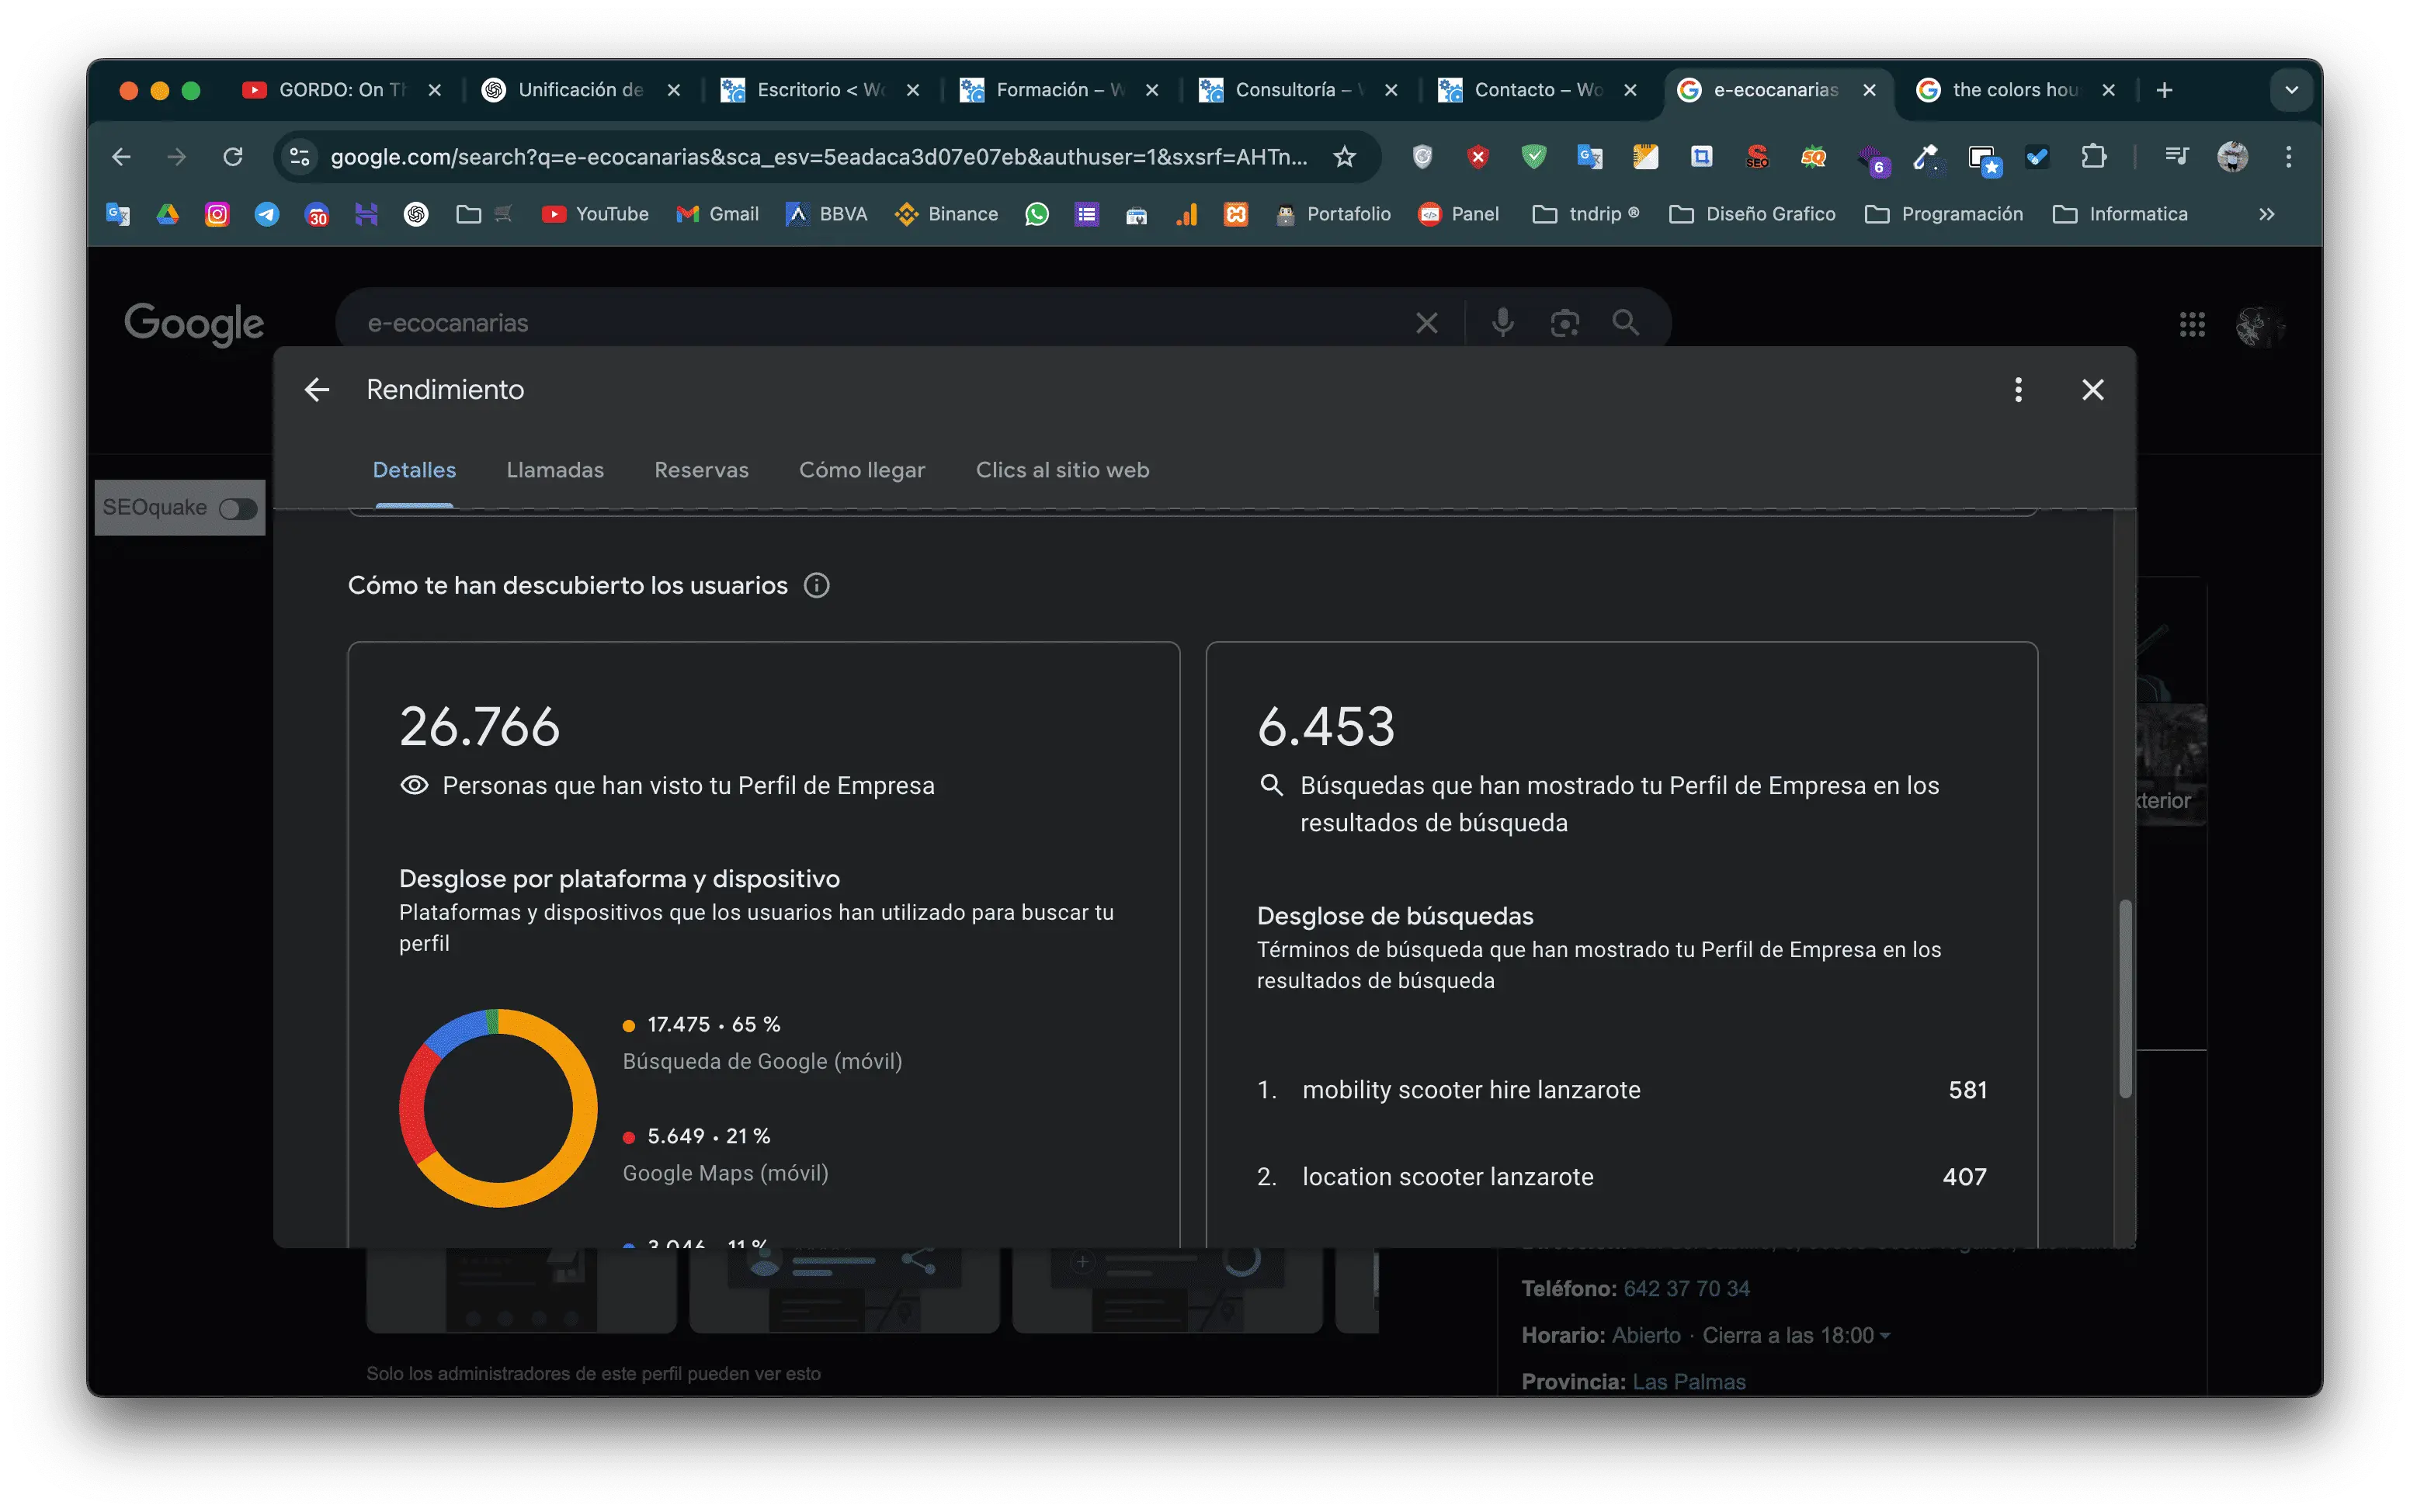This screenshot has height=1512, width=2410.
Task: Open the ChatGPT bookmark icon
Action: click(416, 214)
